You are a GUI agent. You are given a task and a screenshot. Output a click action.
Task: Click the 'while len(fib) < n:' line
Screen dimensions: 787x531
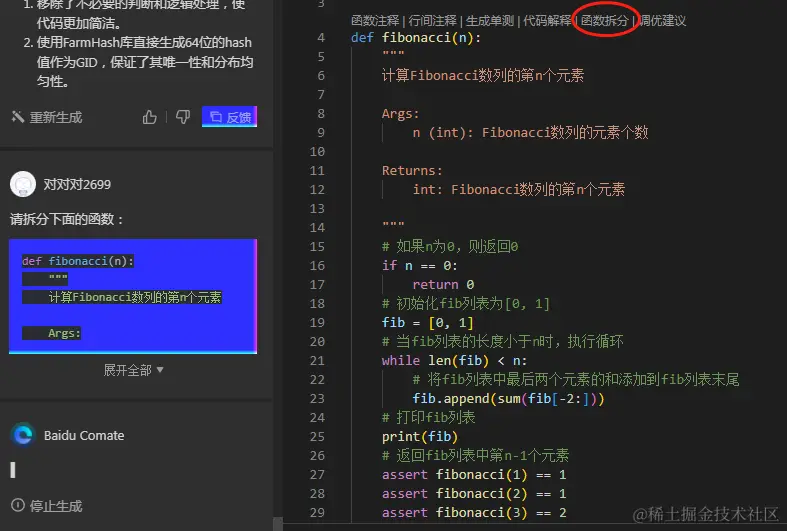(454, 360)
